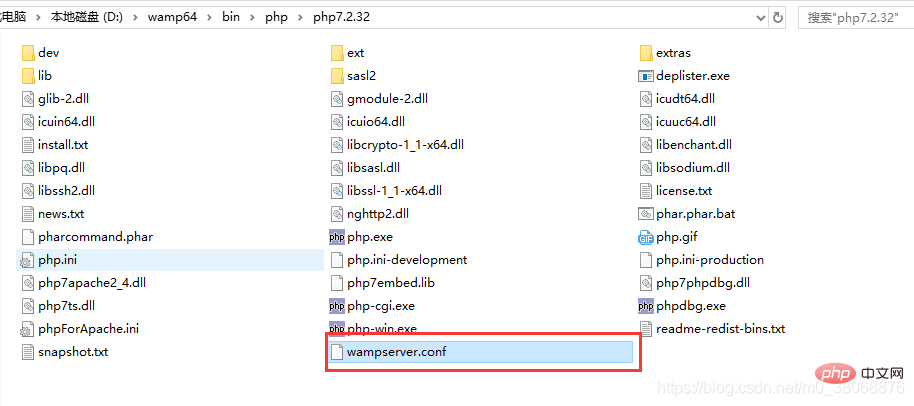This screenshot has width=914, height=406.
Task: Expand the chevron after bin breadcrumb
Action: click(x=252, y=17)
